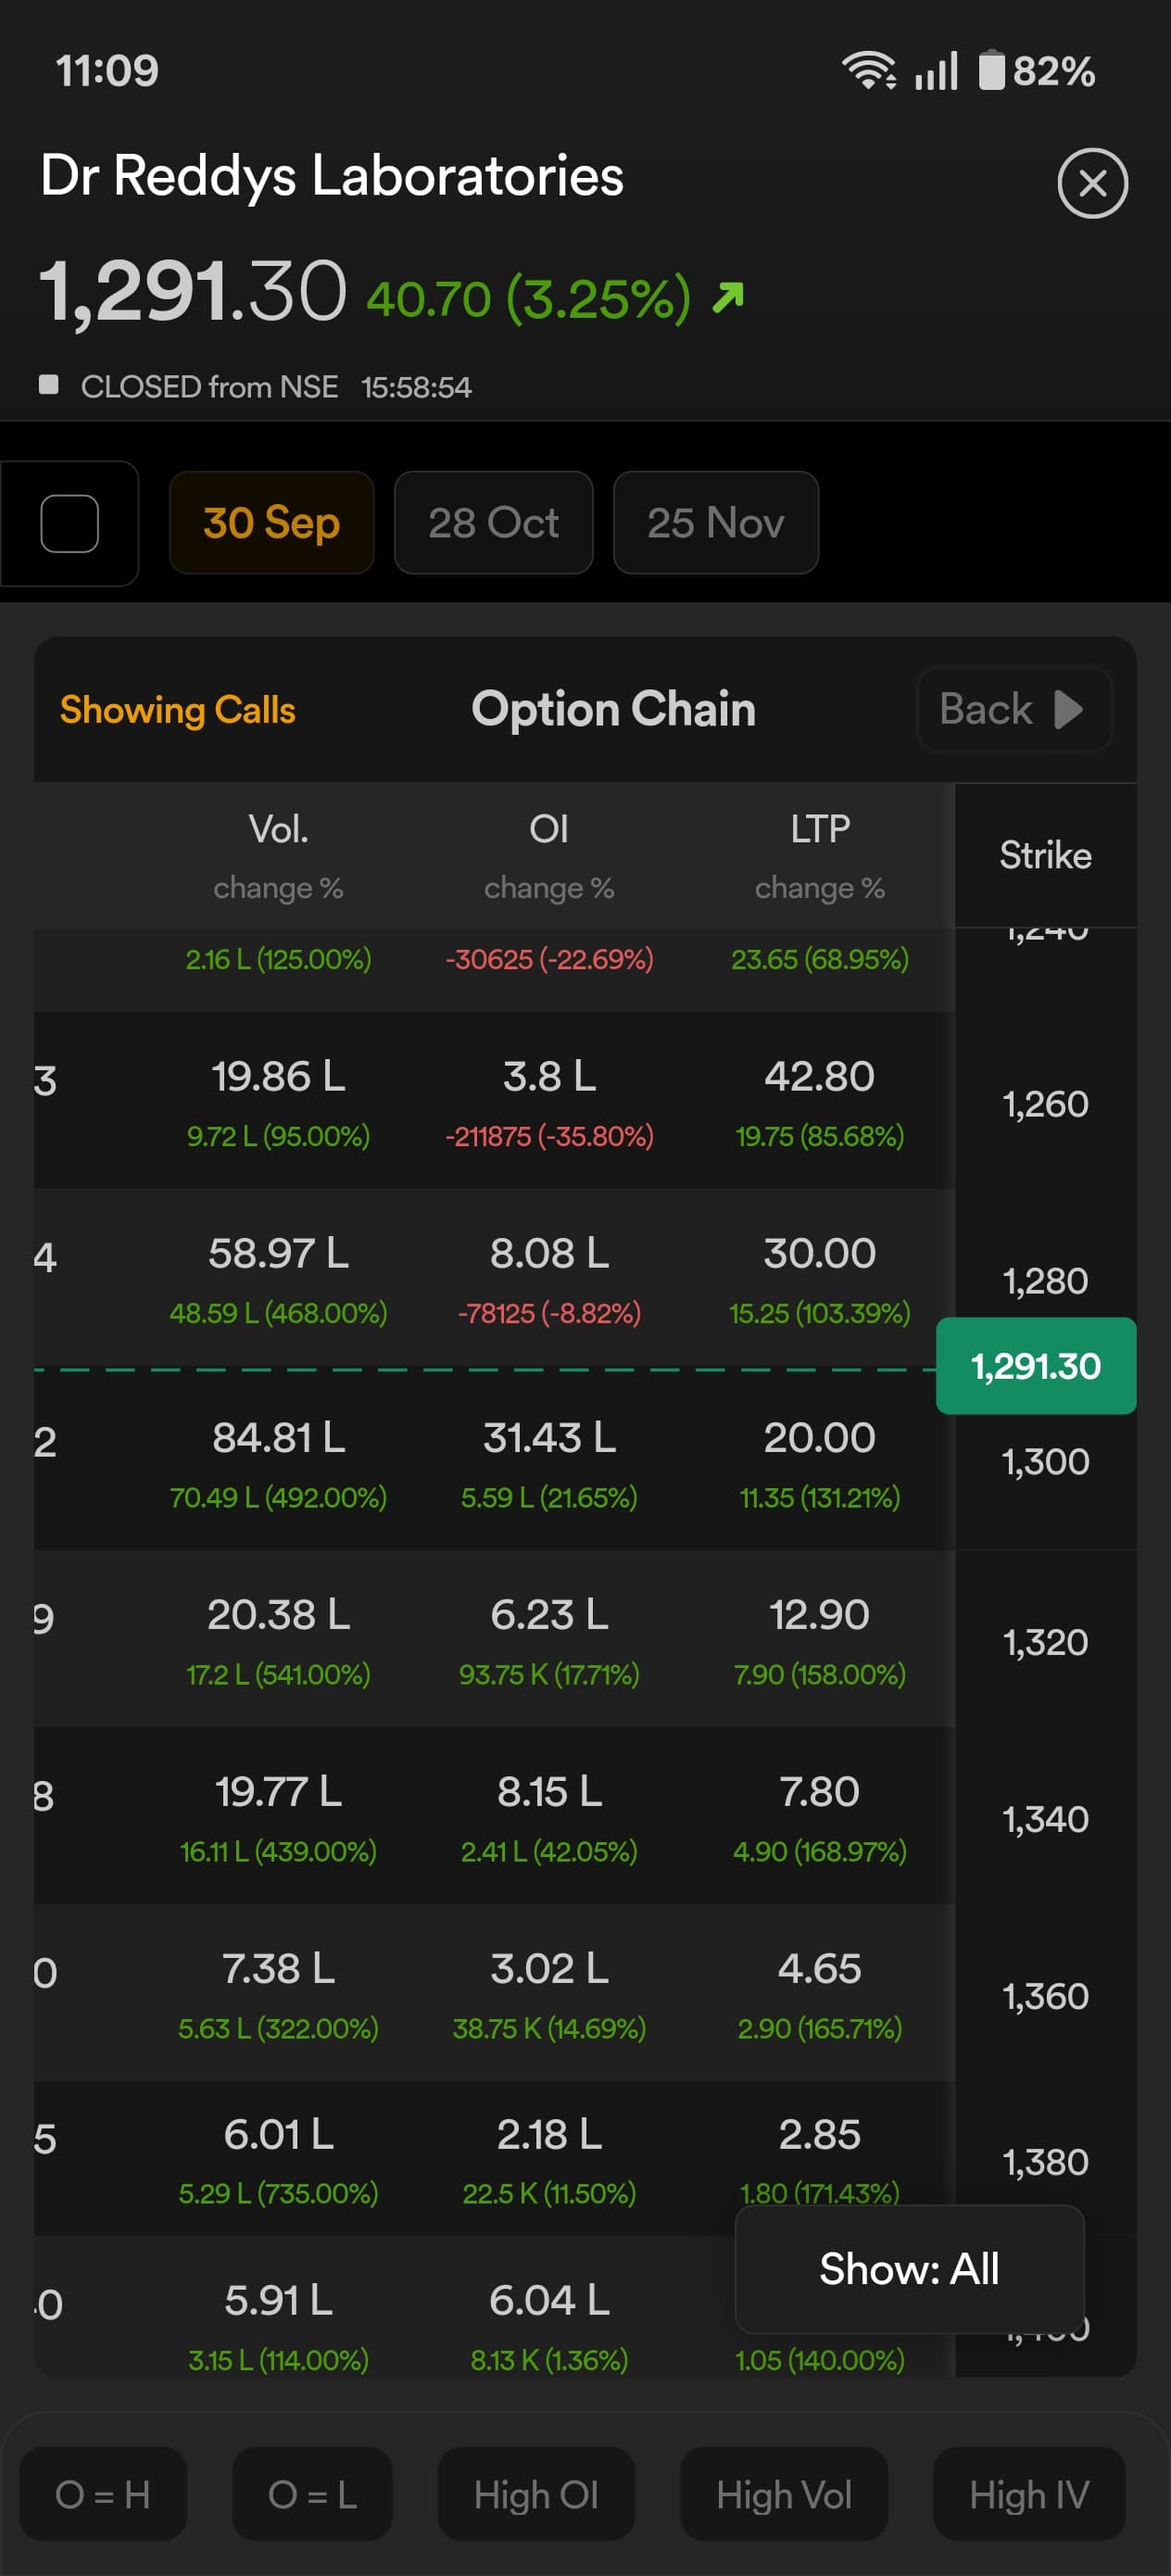Toggle the High Vol filter
Viewport: 1171px width, 2576px height.
coord(784,2494)
